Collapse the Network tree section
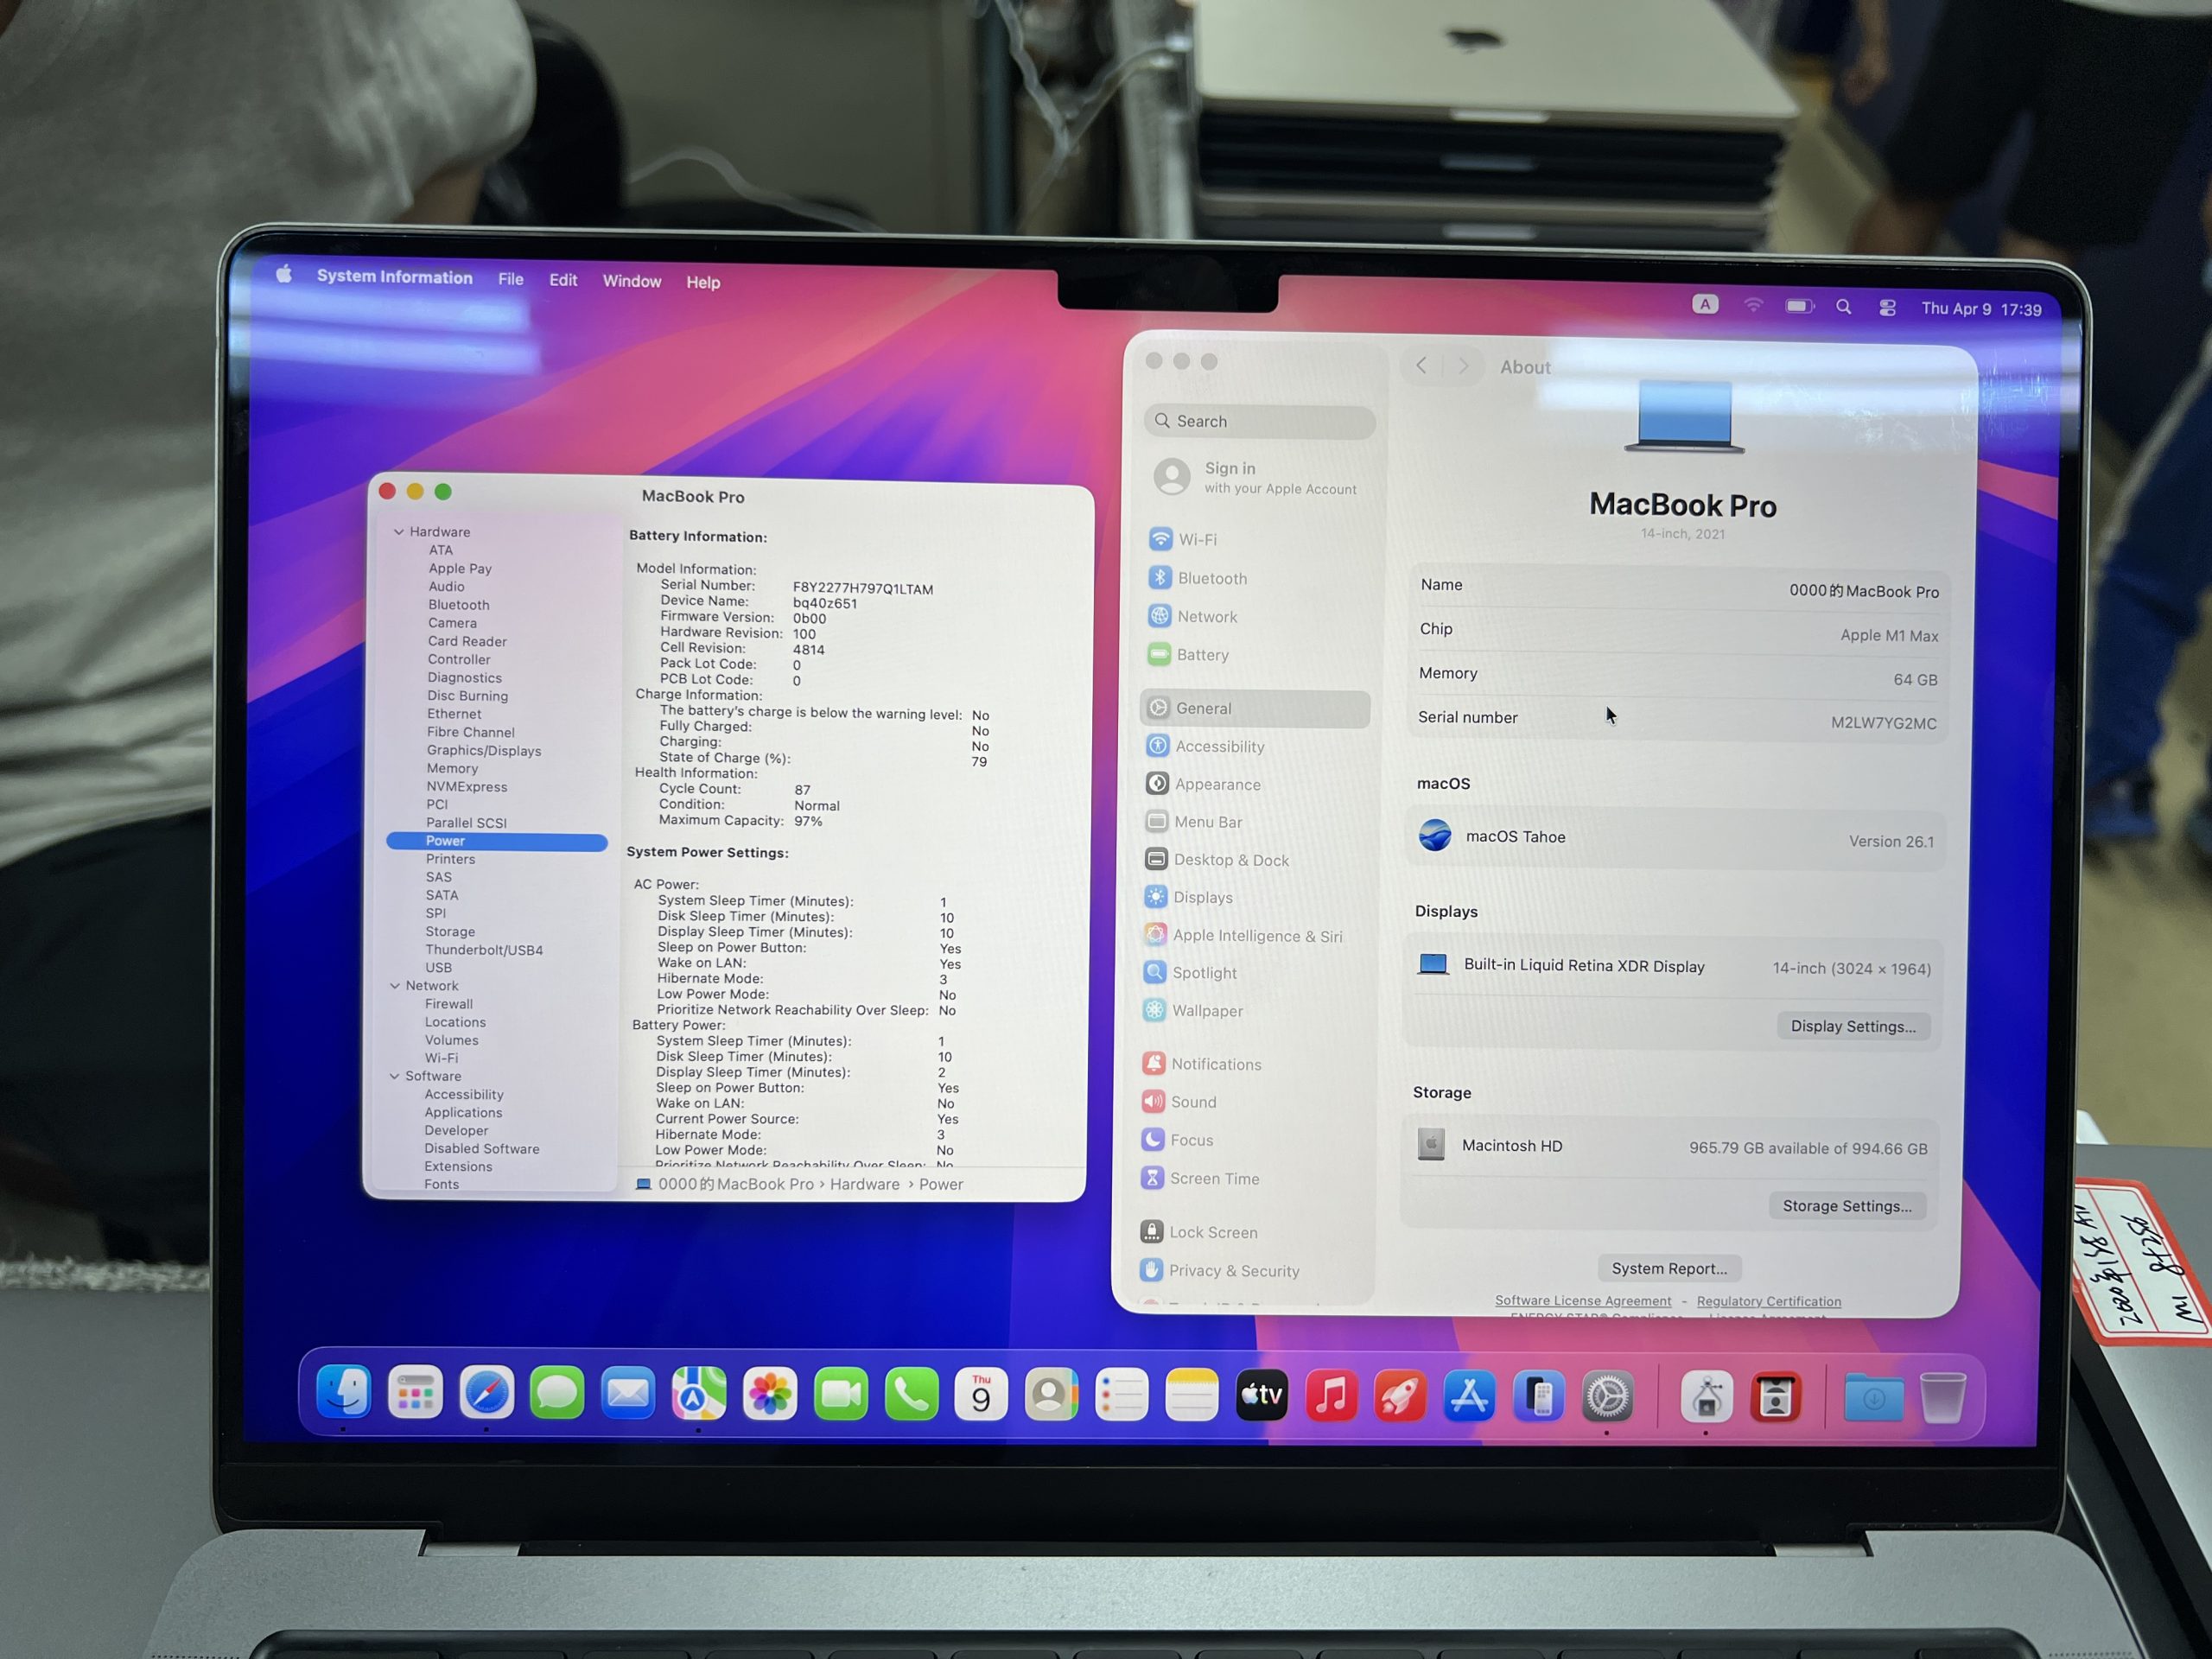2212x1659 pixels. pyautogui.click(x=395, y=986)
